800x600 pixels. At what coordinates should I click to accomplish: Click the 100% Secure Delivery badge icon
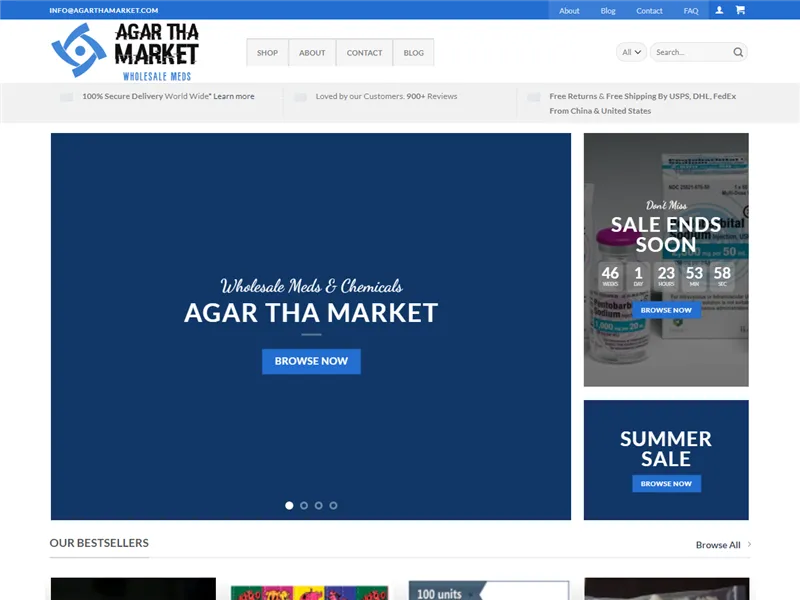(66, 97)
